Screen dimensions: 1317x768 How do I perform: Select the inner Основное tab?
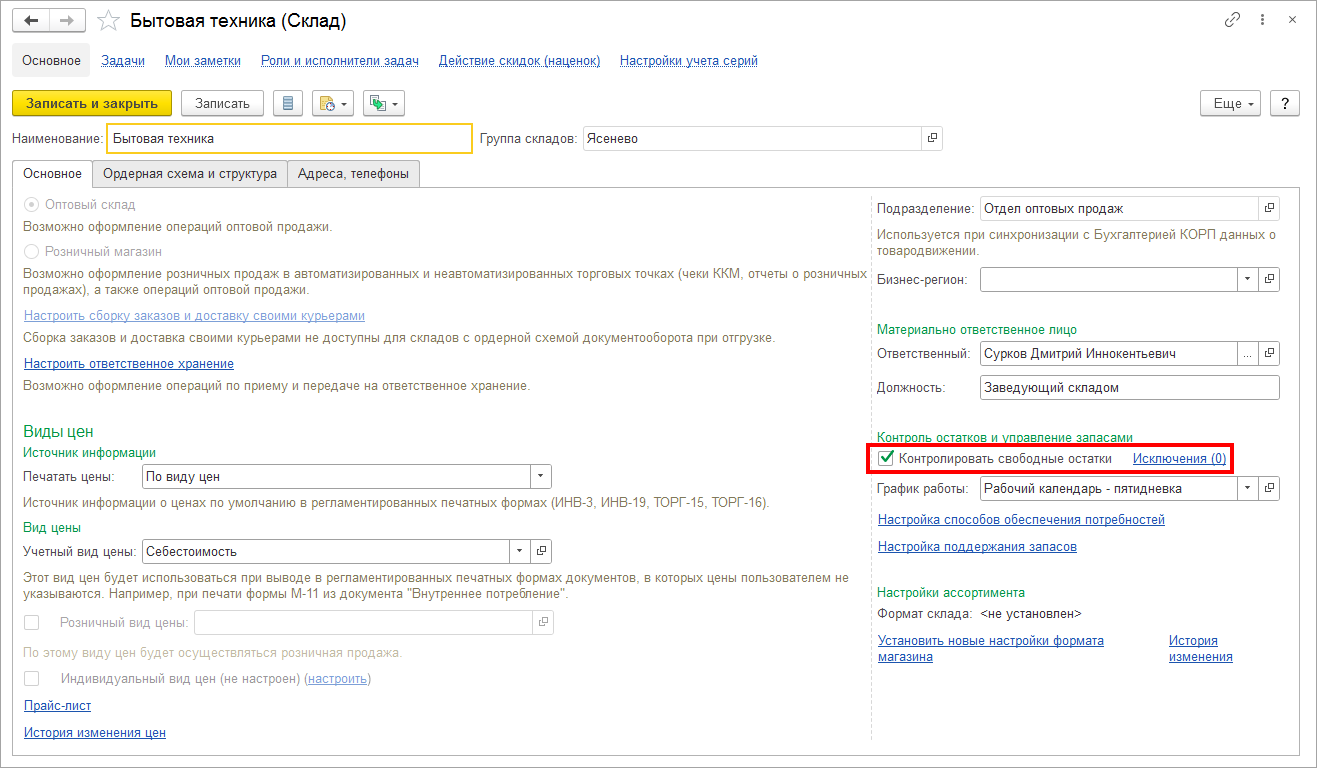click(x=52, y=173)
